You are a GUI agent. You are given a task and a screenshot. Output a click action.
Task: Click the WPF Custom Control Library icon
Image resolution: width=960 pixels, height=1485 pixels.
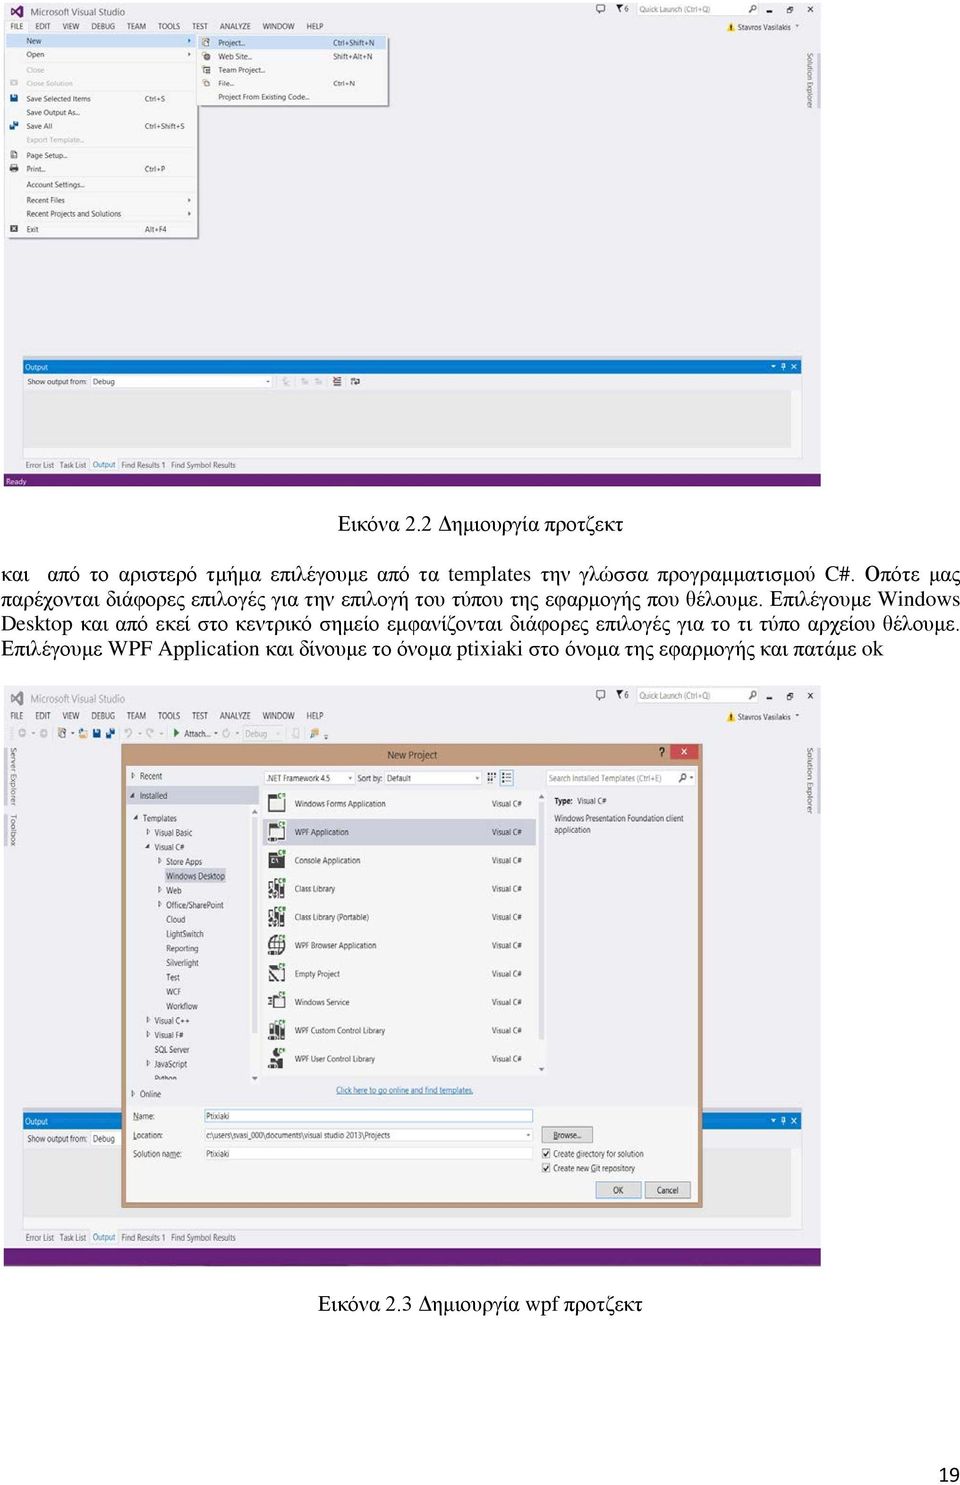point(277,1030)
